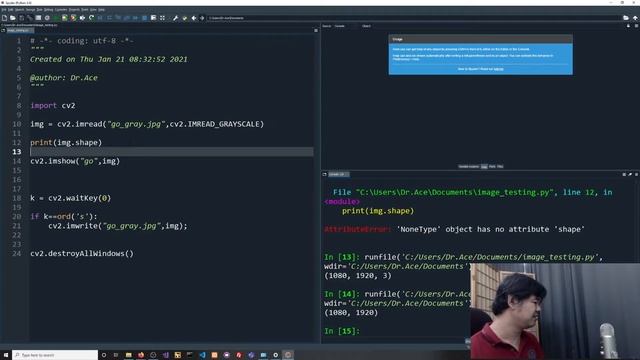Image resolution: width=640 pixels, height=360 pixels.
Task: Click line number 13 in the gutter
Action: (16, 152)
